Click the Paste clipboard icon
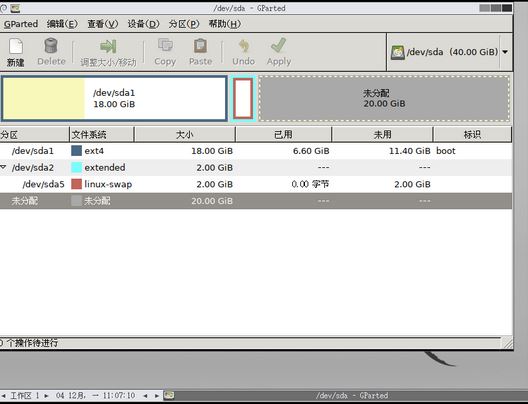The image size is (528, 404). coord(200,46)
